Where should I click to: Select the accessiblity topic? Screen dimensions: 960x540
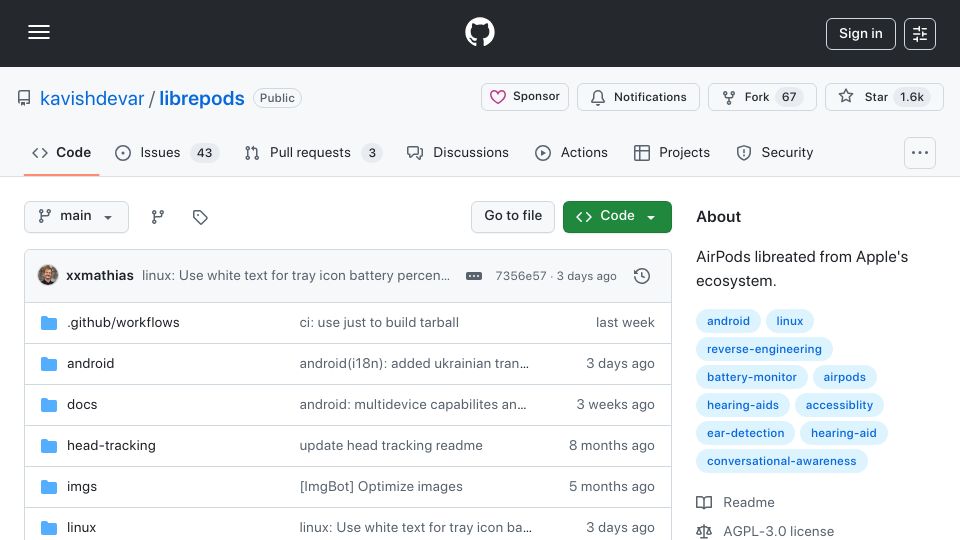point(839,405)
